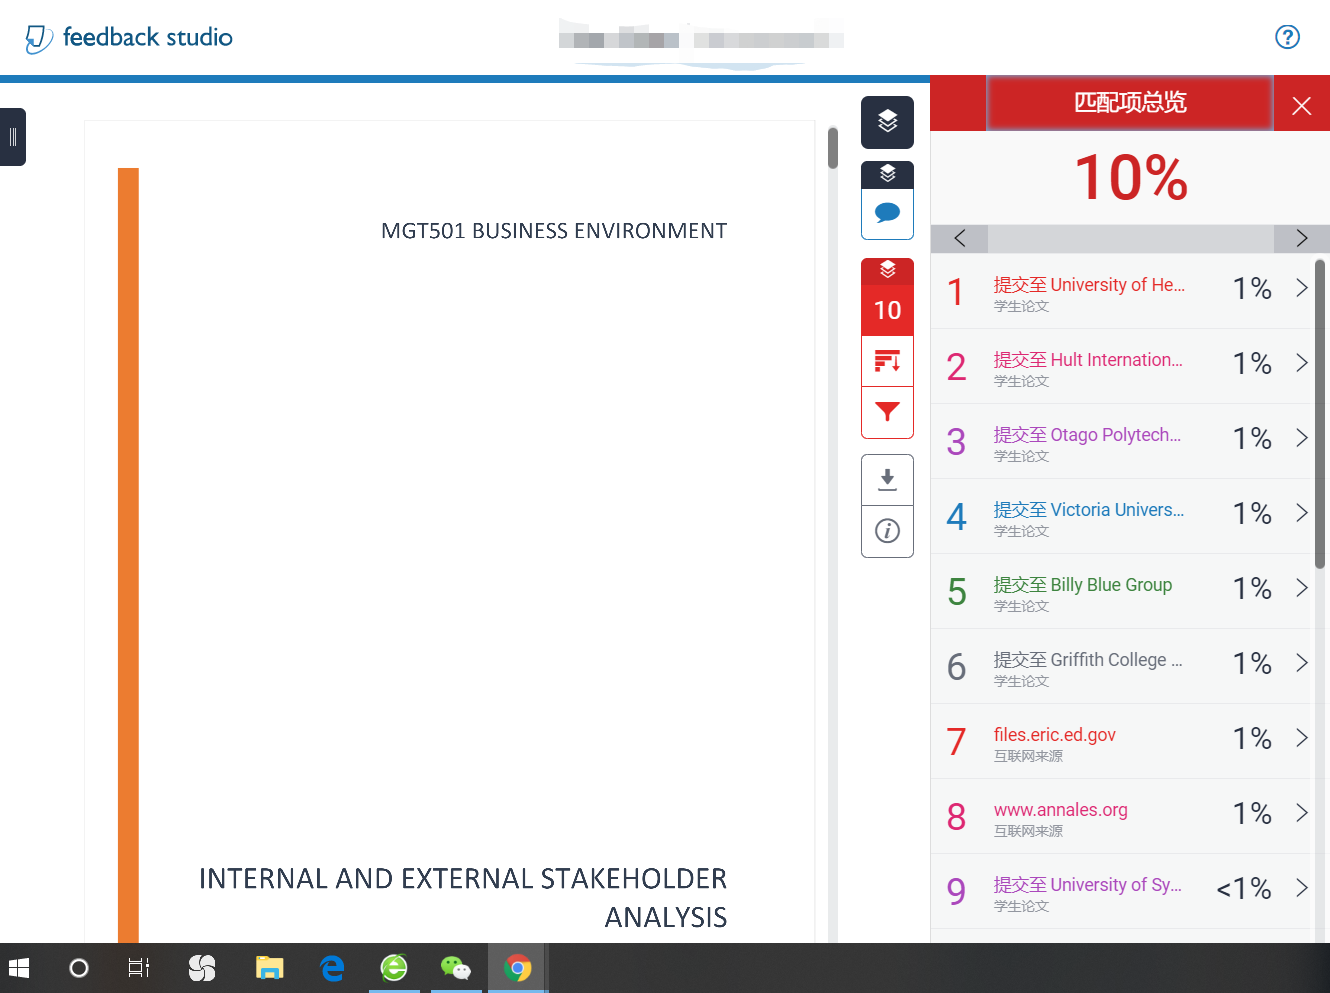Open the files.eric.ed.gov internet source
The width and height of the screenshot is (1330, 993).
[1055, 735]
